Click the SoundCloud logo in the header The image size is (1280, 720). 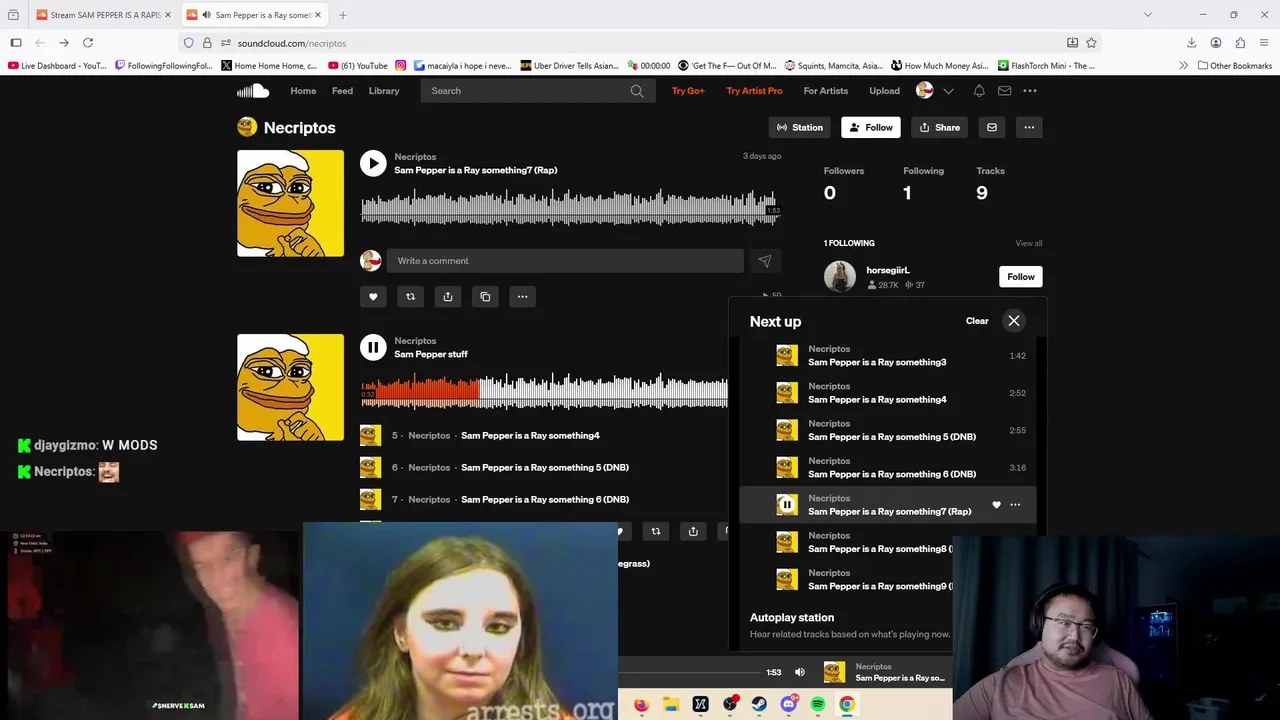point(253,91)
